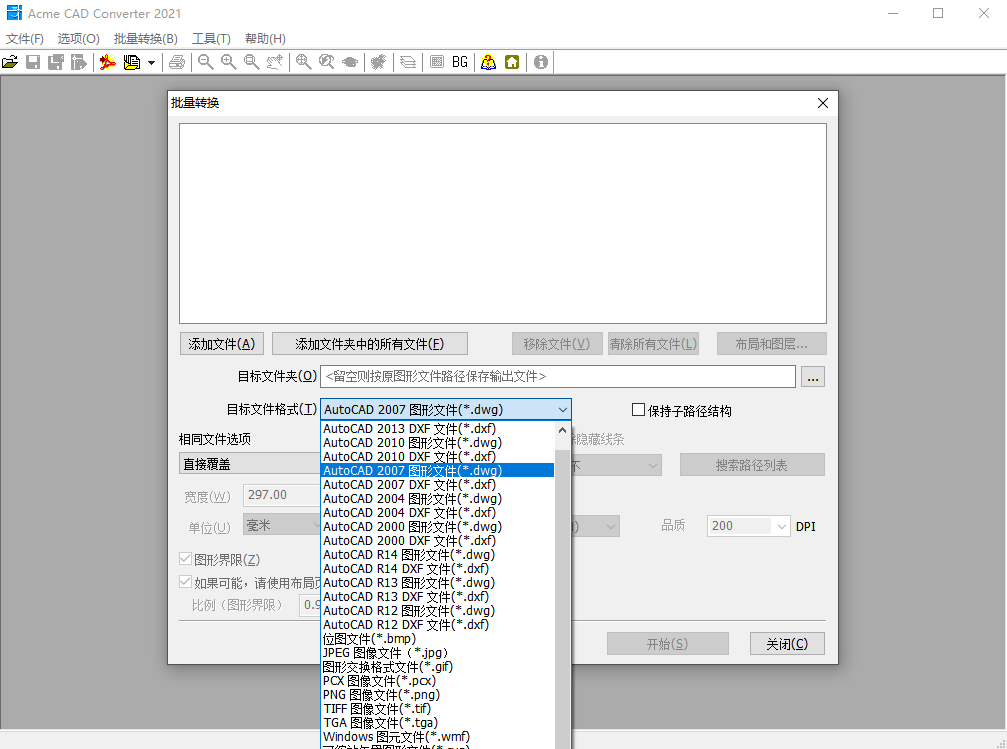Click the 目标文件夹 path input field
The width and height of the screenshot is (1007, 749).
[557, 376]
